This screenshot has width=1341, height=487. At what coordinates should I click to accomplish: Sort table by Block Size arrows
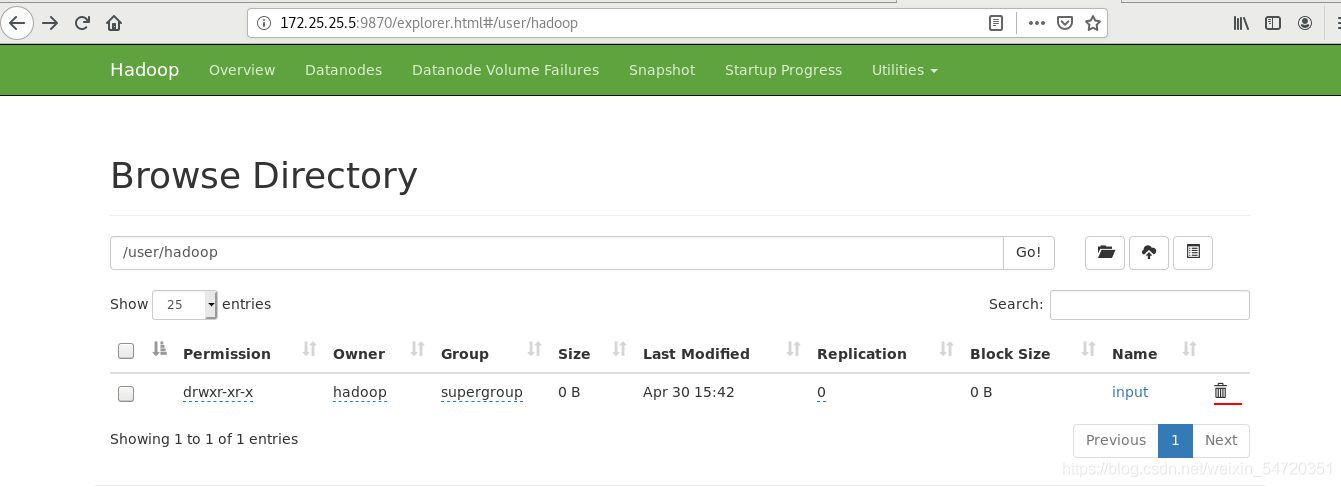click(1089, 349)
